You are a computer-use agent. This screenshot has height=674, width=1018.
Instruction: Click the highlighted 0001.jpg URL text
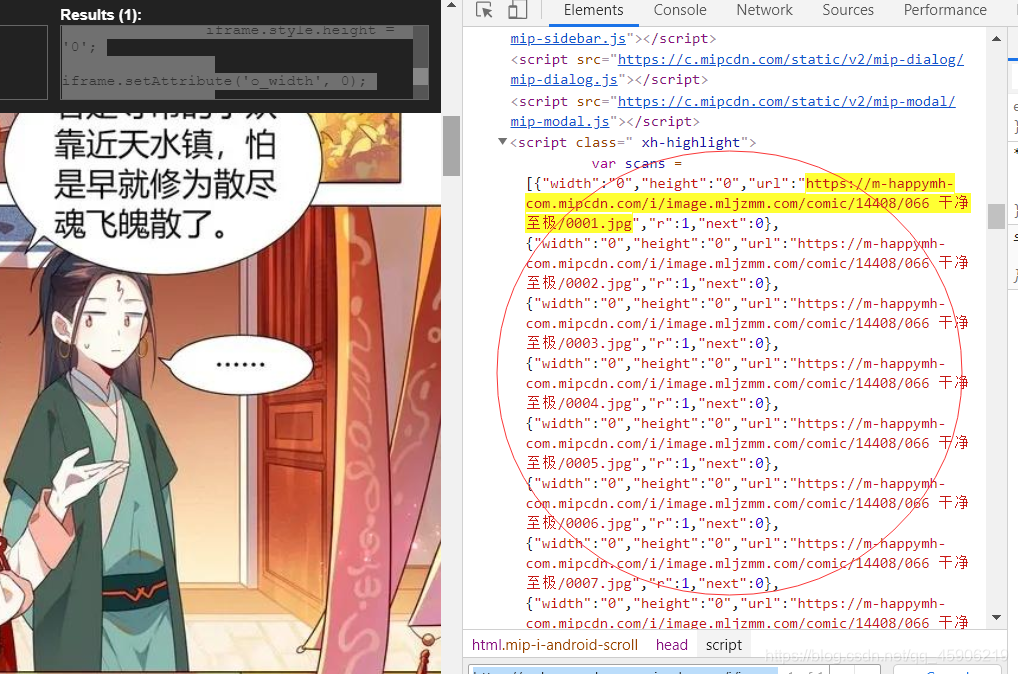tap(747, 203)
